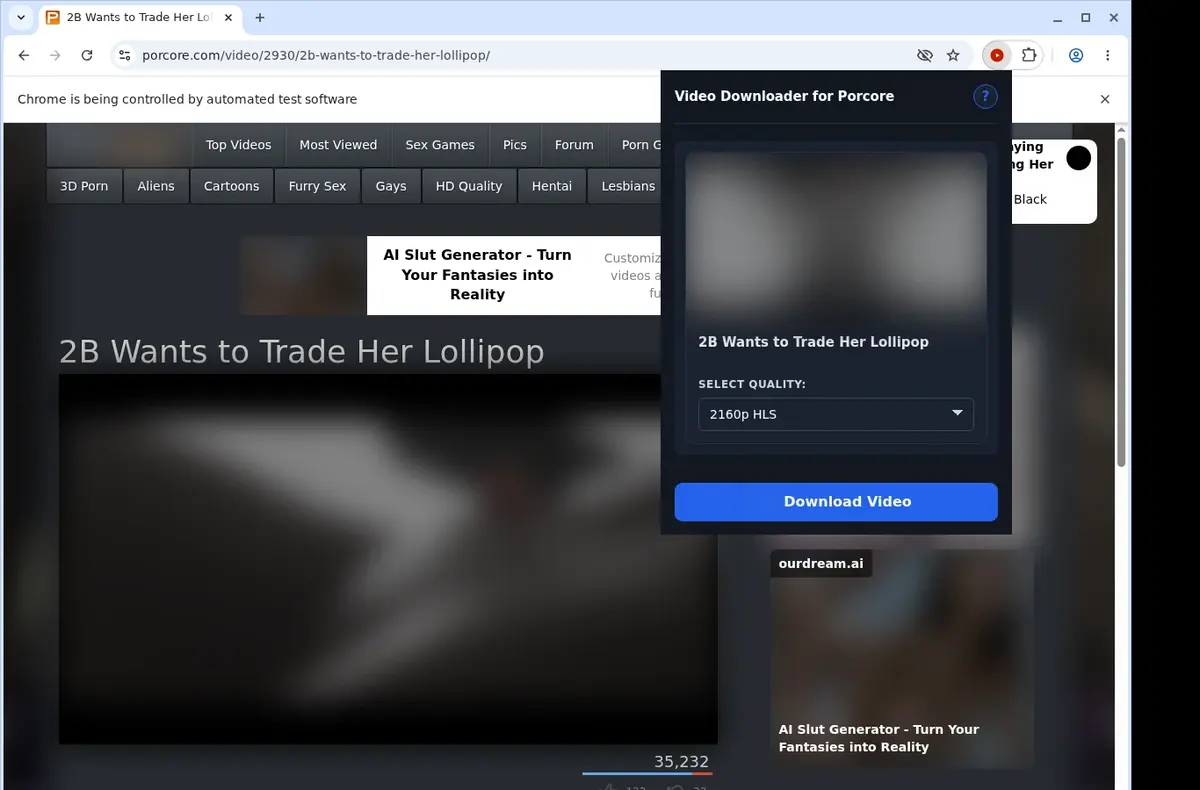Click the page vertical scrollbar
This screenshot has height=790, width=1200.
tap(1122, 300)
